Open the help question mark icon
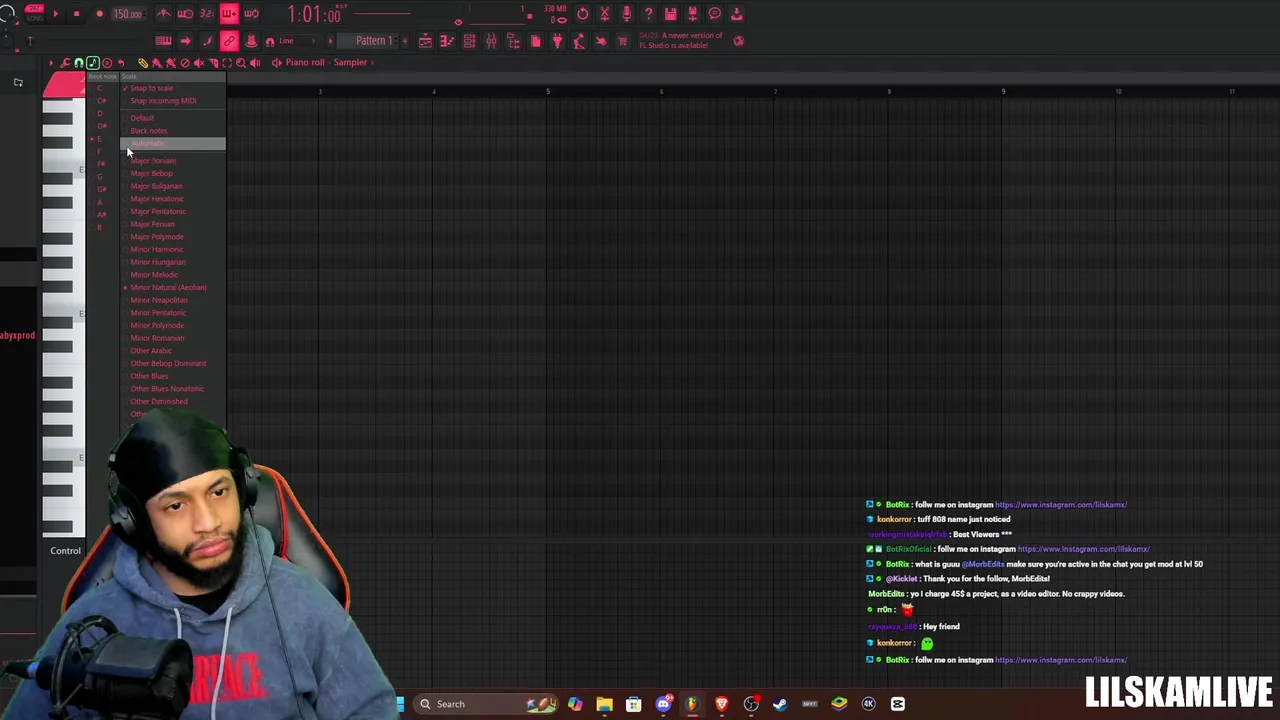Viewport: 1280px width, 720px height. (x=648, y=14)
